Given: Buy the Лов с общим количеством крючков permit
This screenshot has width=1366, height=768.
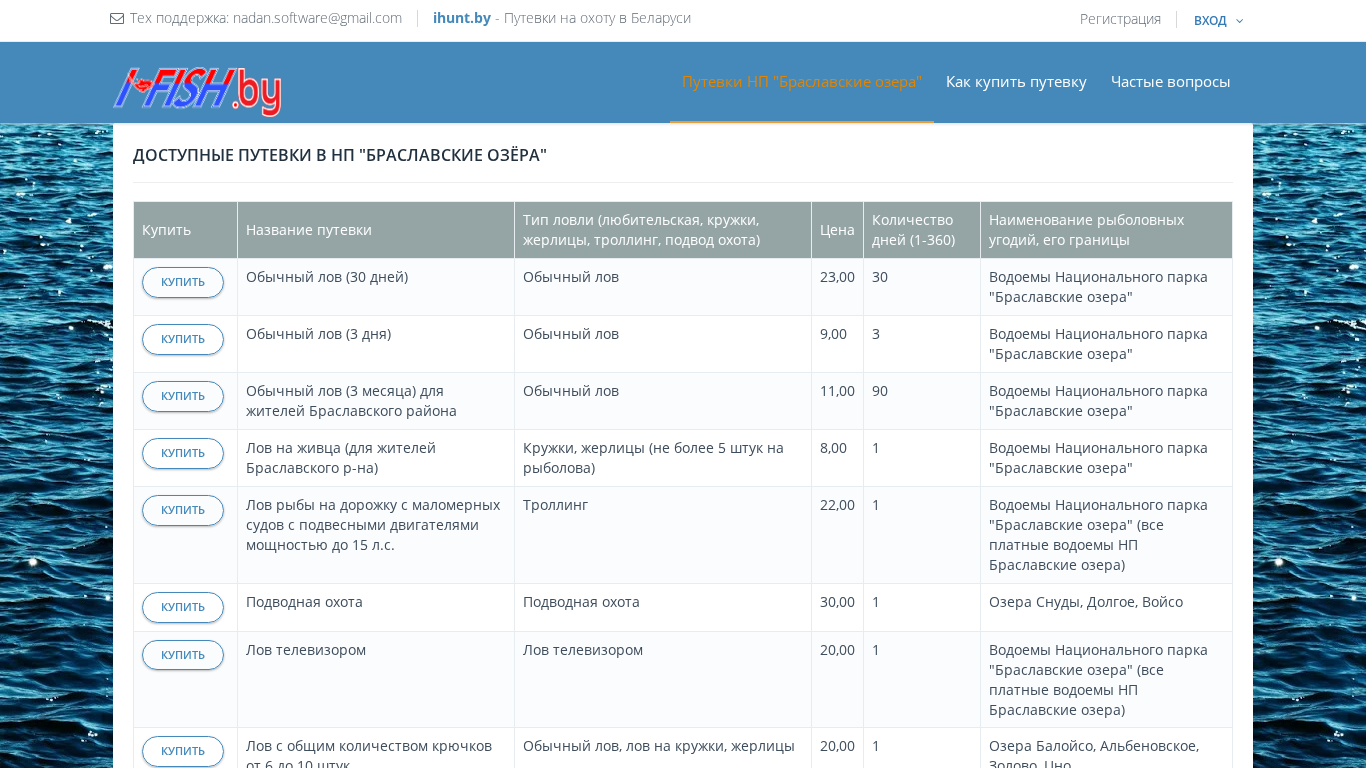Looking at the screenshot, I should tap(183, 751).
